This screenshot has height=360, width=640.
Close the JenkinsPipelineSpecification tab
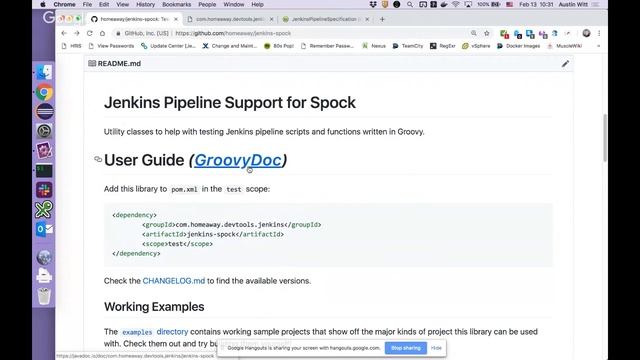point(367,19)
